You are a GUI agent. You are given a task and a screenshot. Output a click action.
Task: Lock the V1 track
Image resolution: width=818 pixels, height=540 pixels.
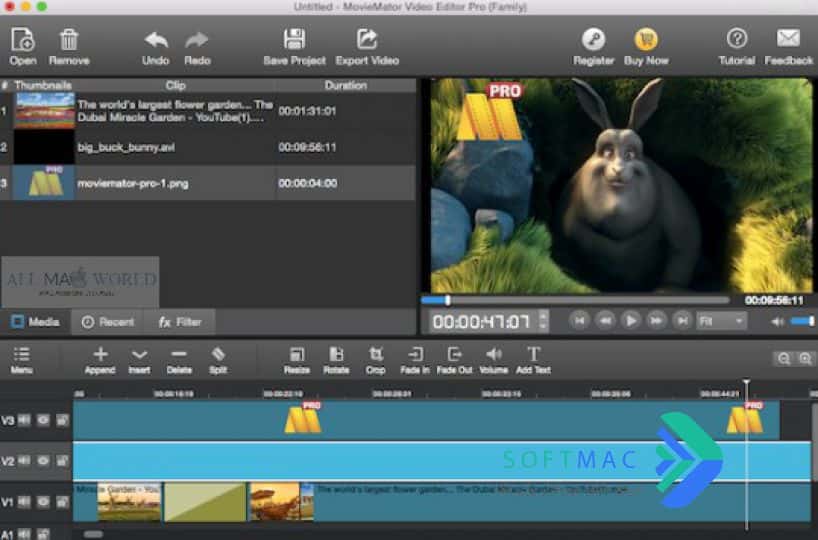click(63, 502)
